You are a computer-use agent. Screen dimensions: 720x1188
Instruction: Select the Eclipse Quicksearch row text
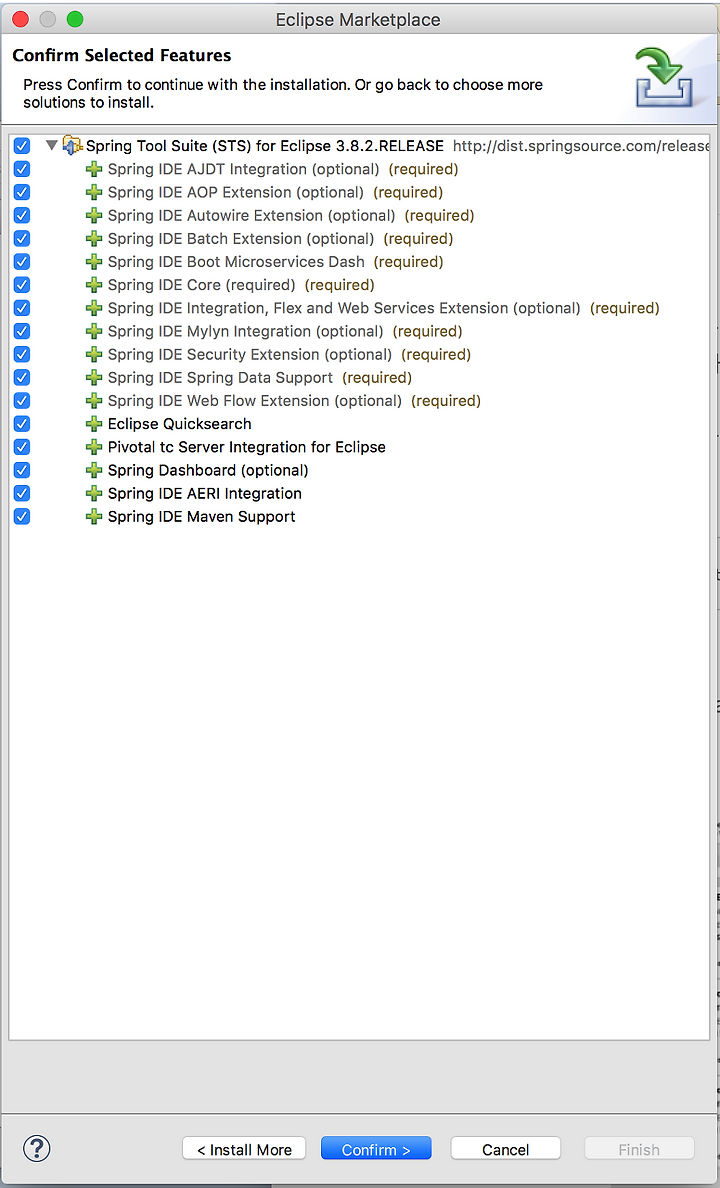(x=180, y=424)
